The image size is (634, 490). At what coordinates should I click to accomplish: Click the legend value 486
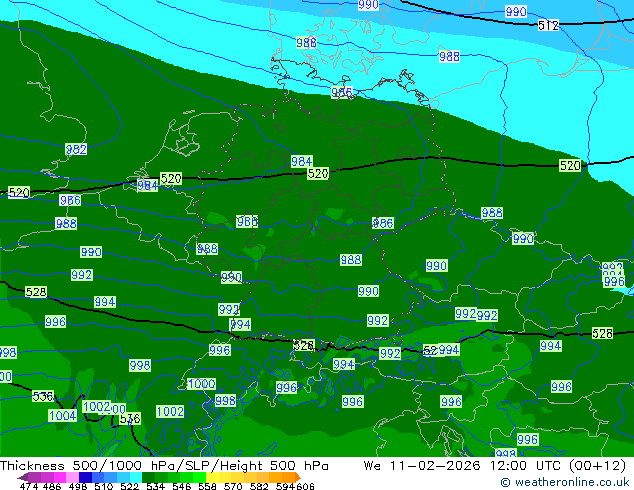(x=52, y=486)
